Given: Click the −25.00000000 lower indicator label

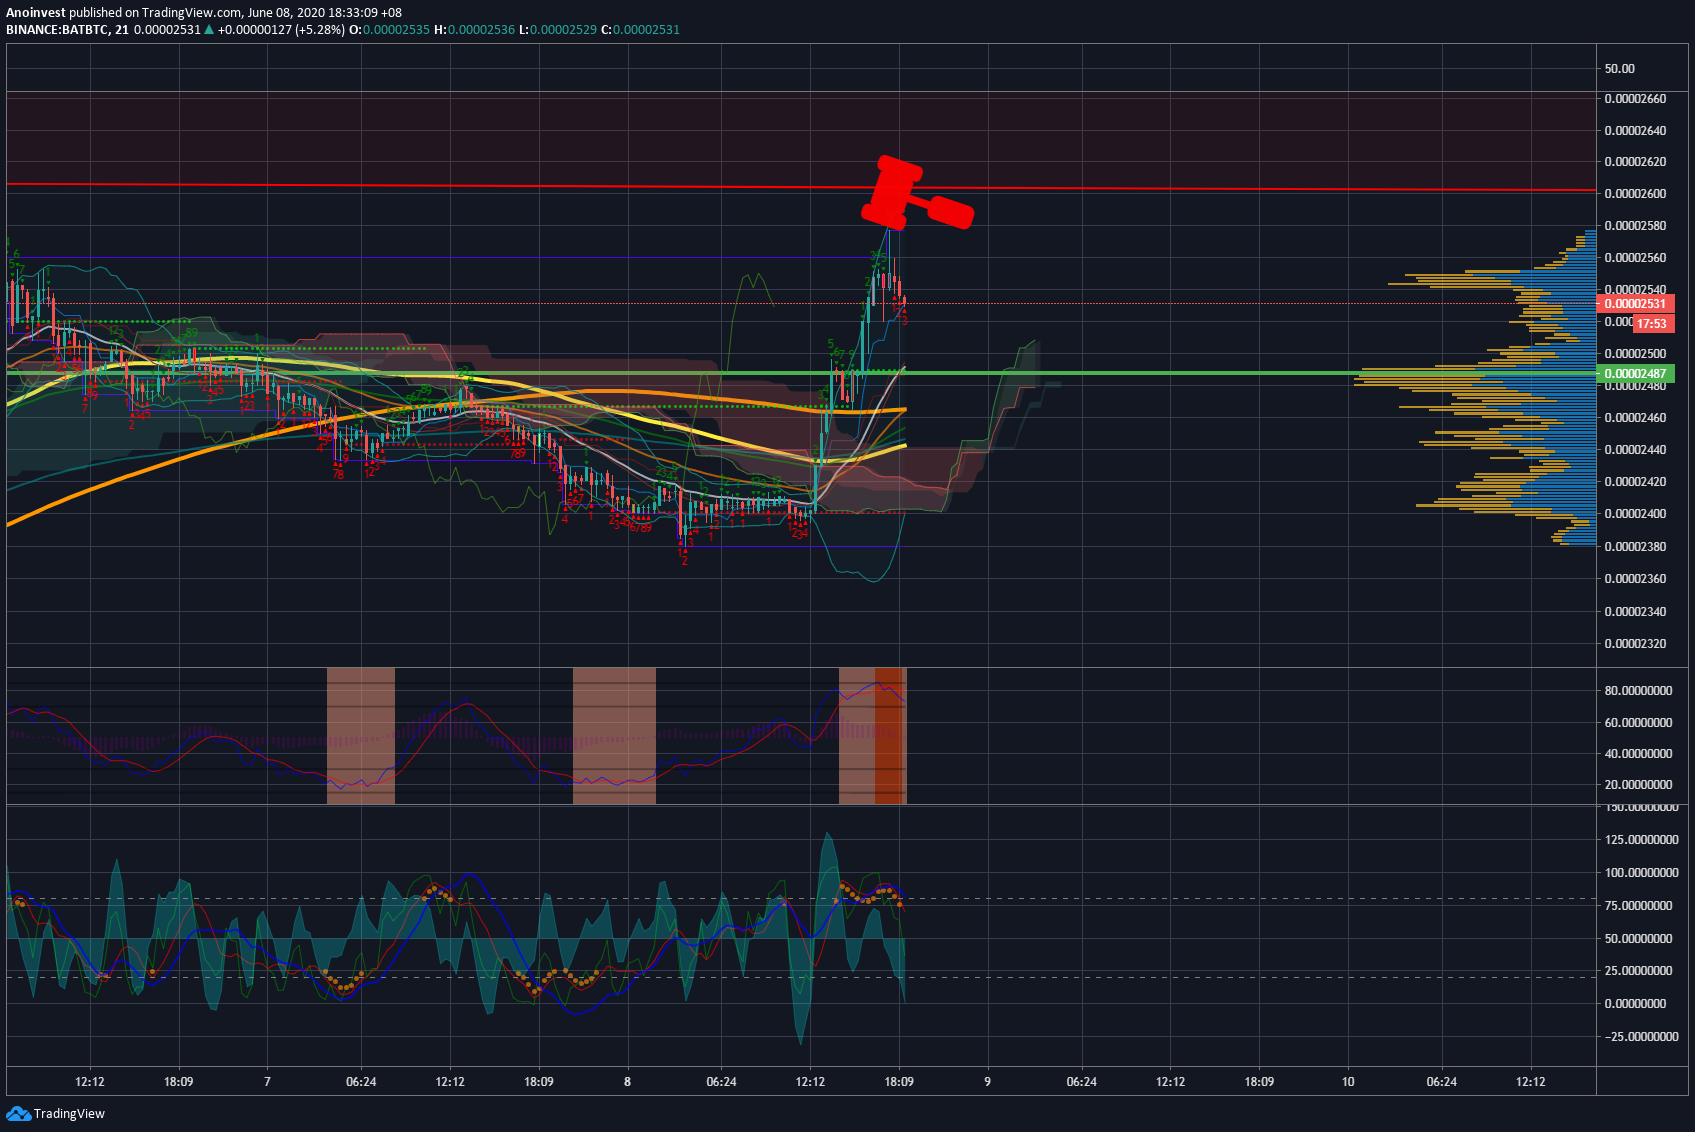Looking at the screenshot, I should pyautogui.click(x=1641, y=1037).
